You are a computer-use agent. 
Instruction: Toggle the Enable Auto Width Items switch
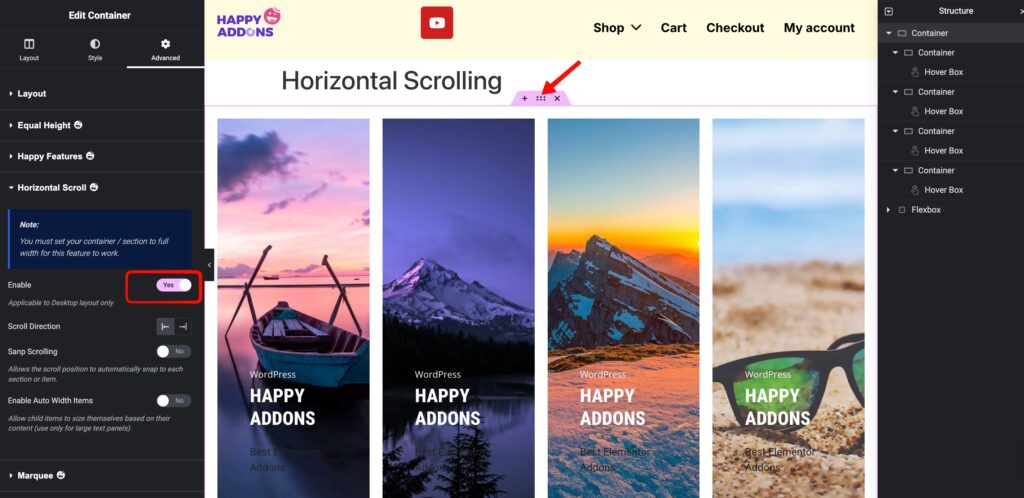(x=174, y=401)
